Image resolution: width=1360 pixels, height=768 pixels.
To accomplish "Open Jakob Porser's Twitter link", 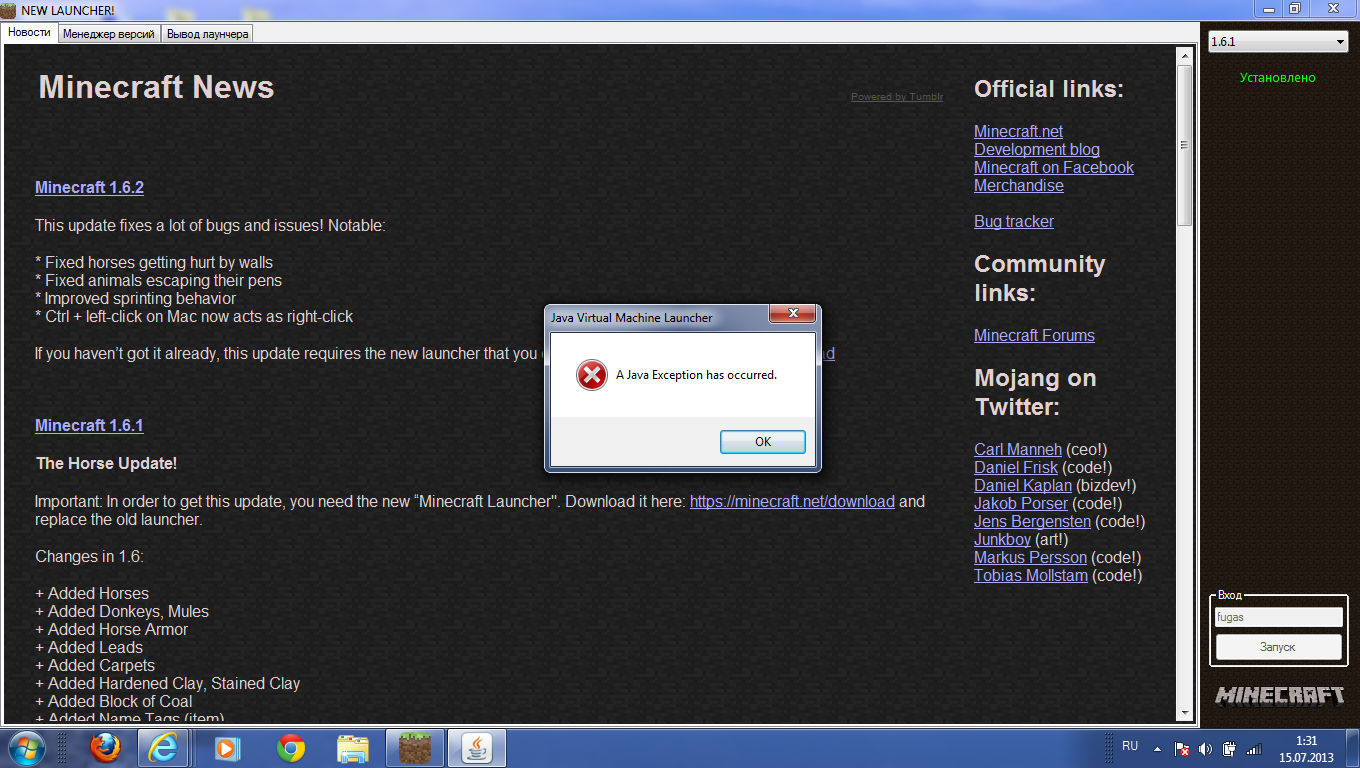I will 1021,503.
